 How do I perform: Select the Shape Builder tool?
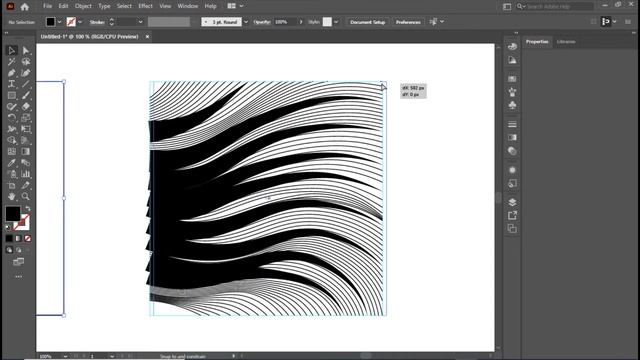[x=11, y=140]
